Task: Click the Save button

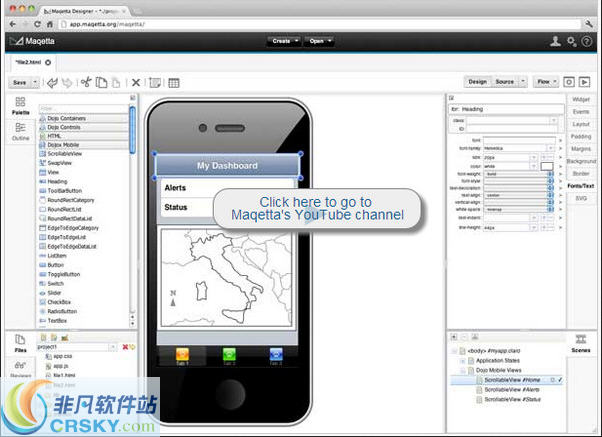Action: (x=20, y=82)
